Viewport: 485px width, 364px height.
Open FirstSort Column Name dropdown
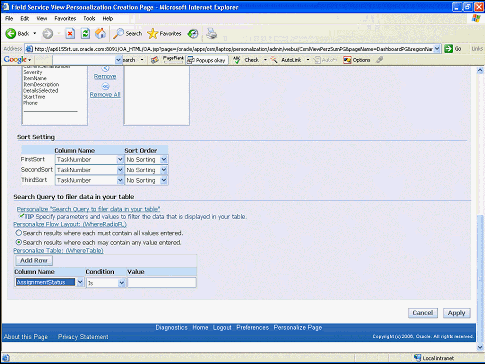click(x=90, y=160)
